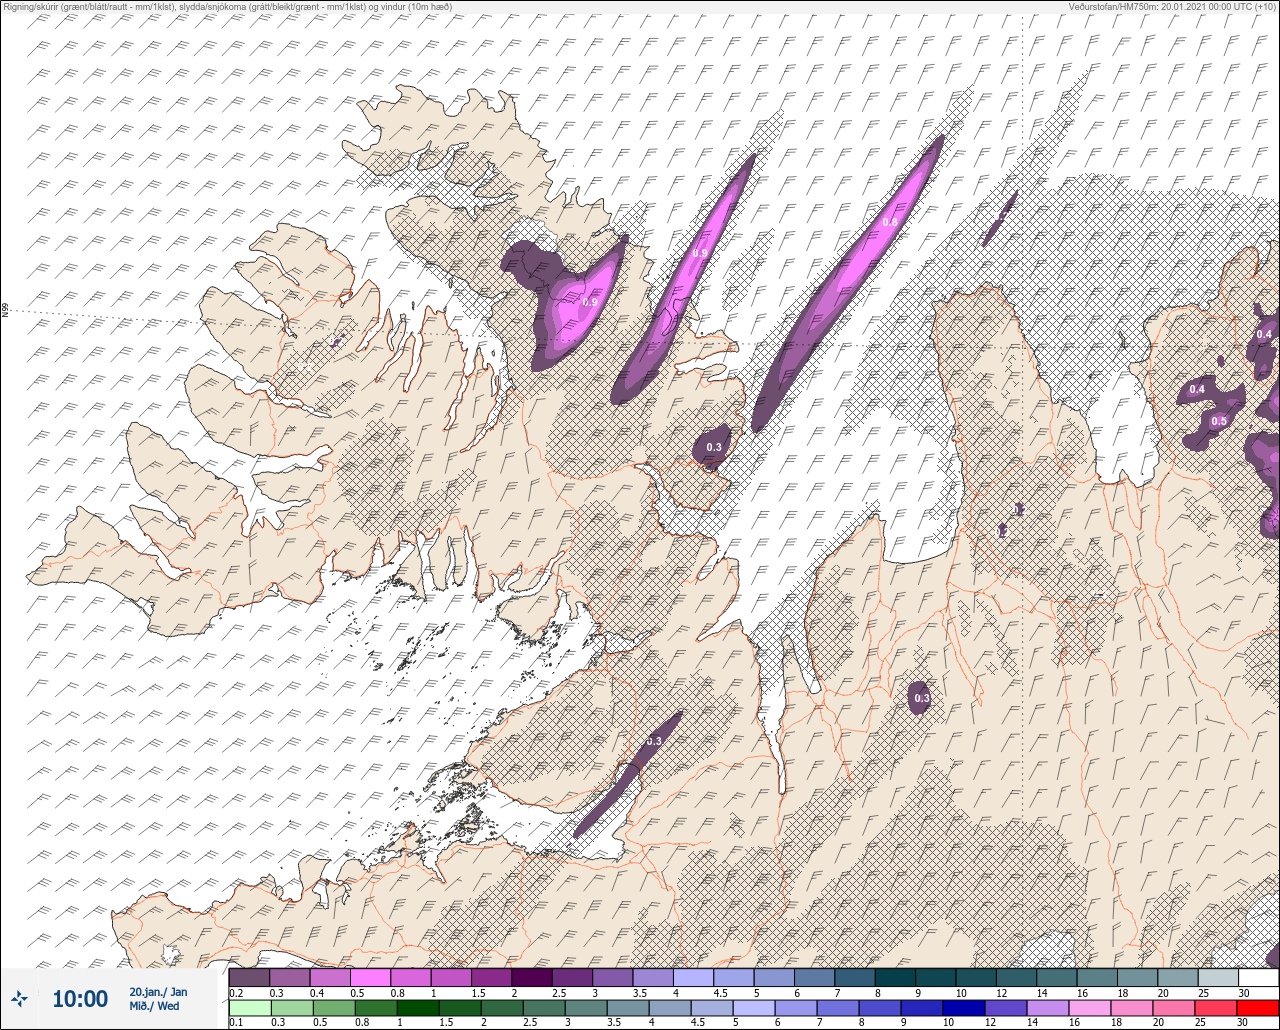Viewport: 1280px width, 1030px height.
Task: Click the Veðurstofan star logo beside 10:00
Action: click(19, 998)
